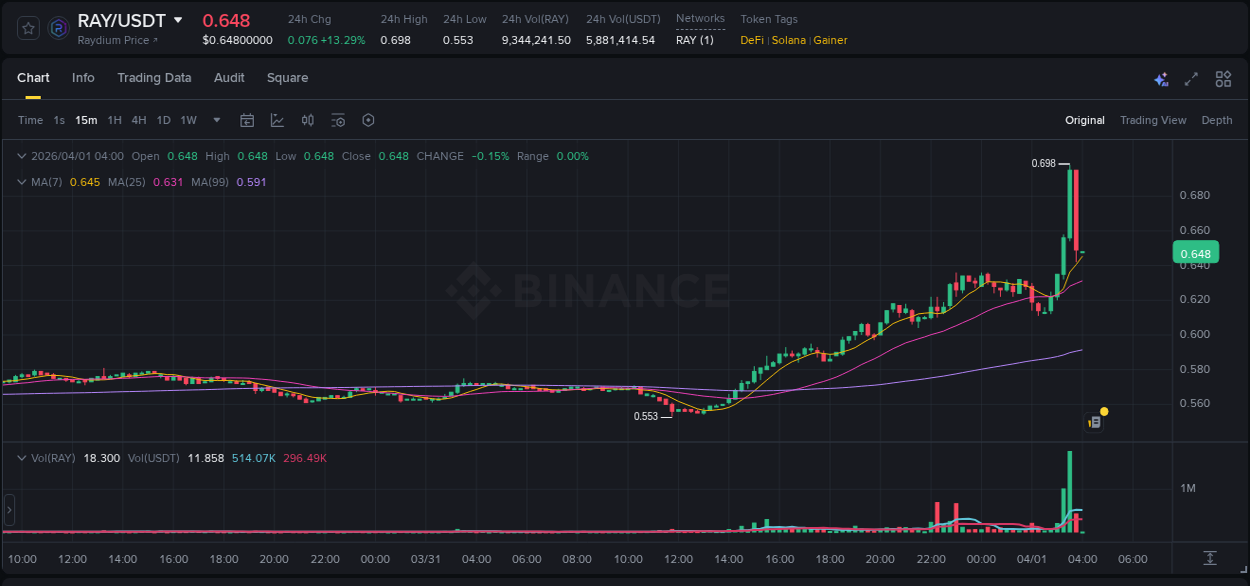
Task: Open the RAY/USDT pair selector dropdown
Action: tap(120, 20)
